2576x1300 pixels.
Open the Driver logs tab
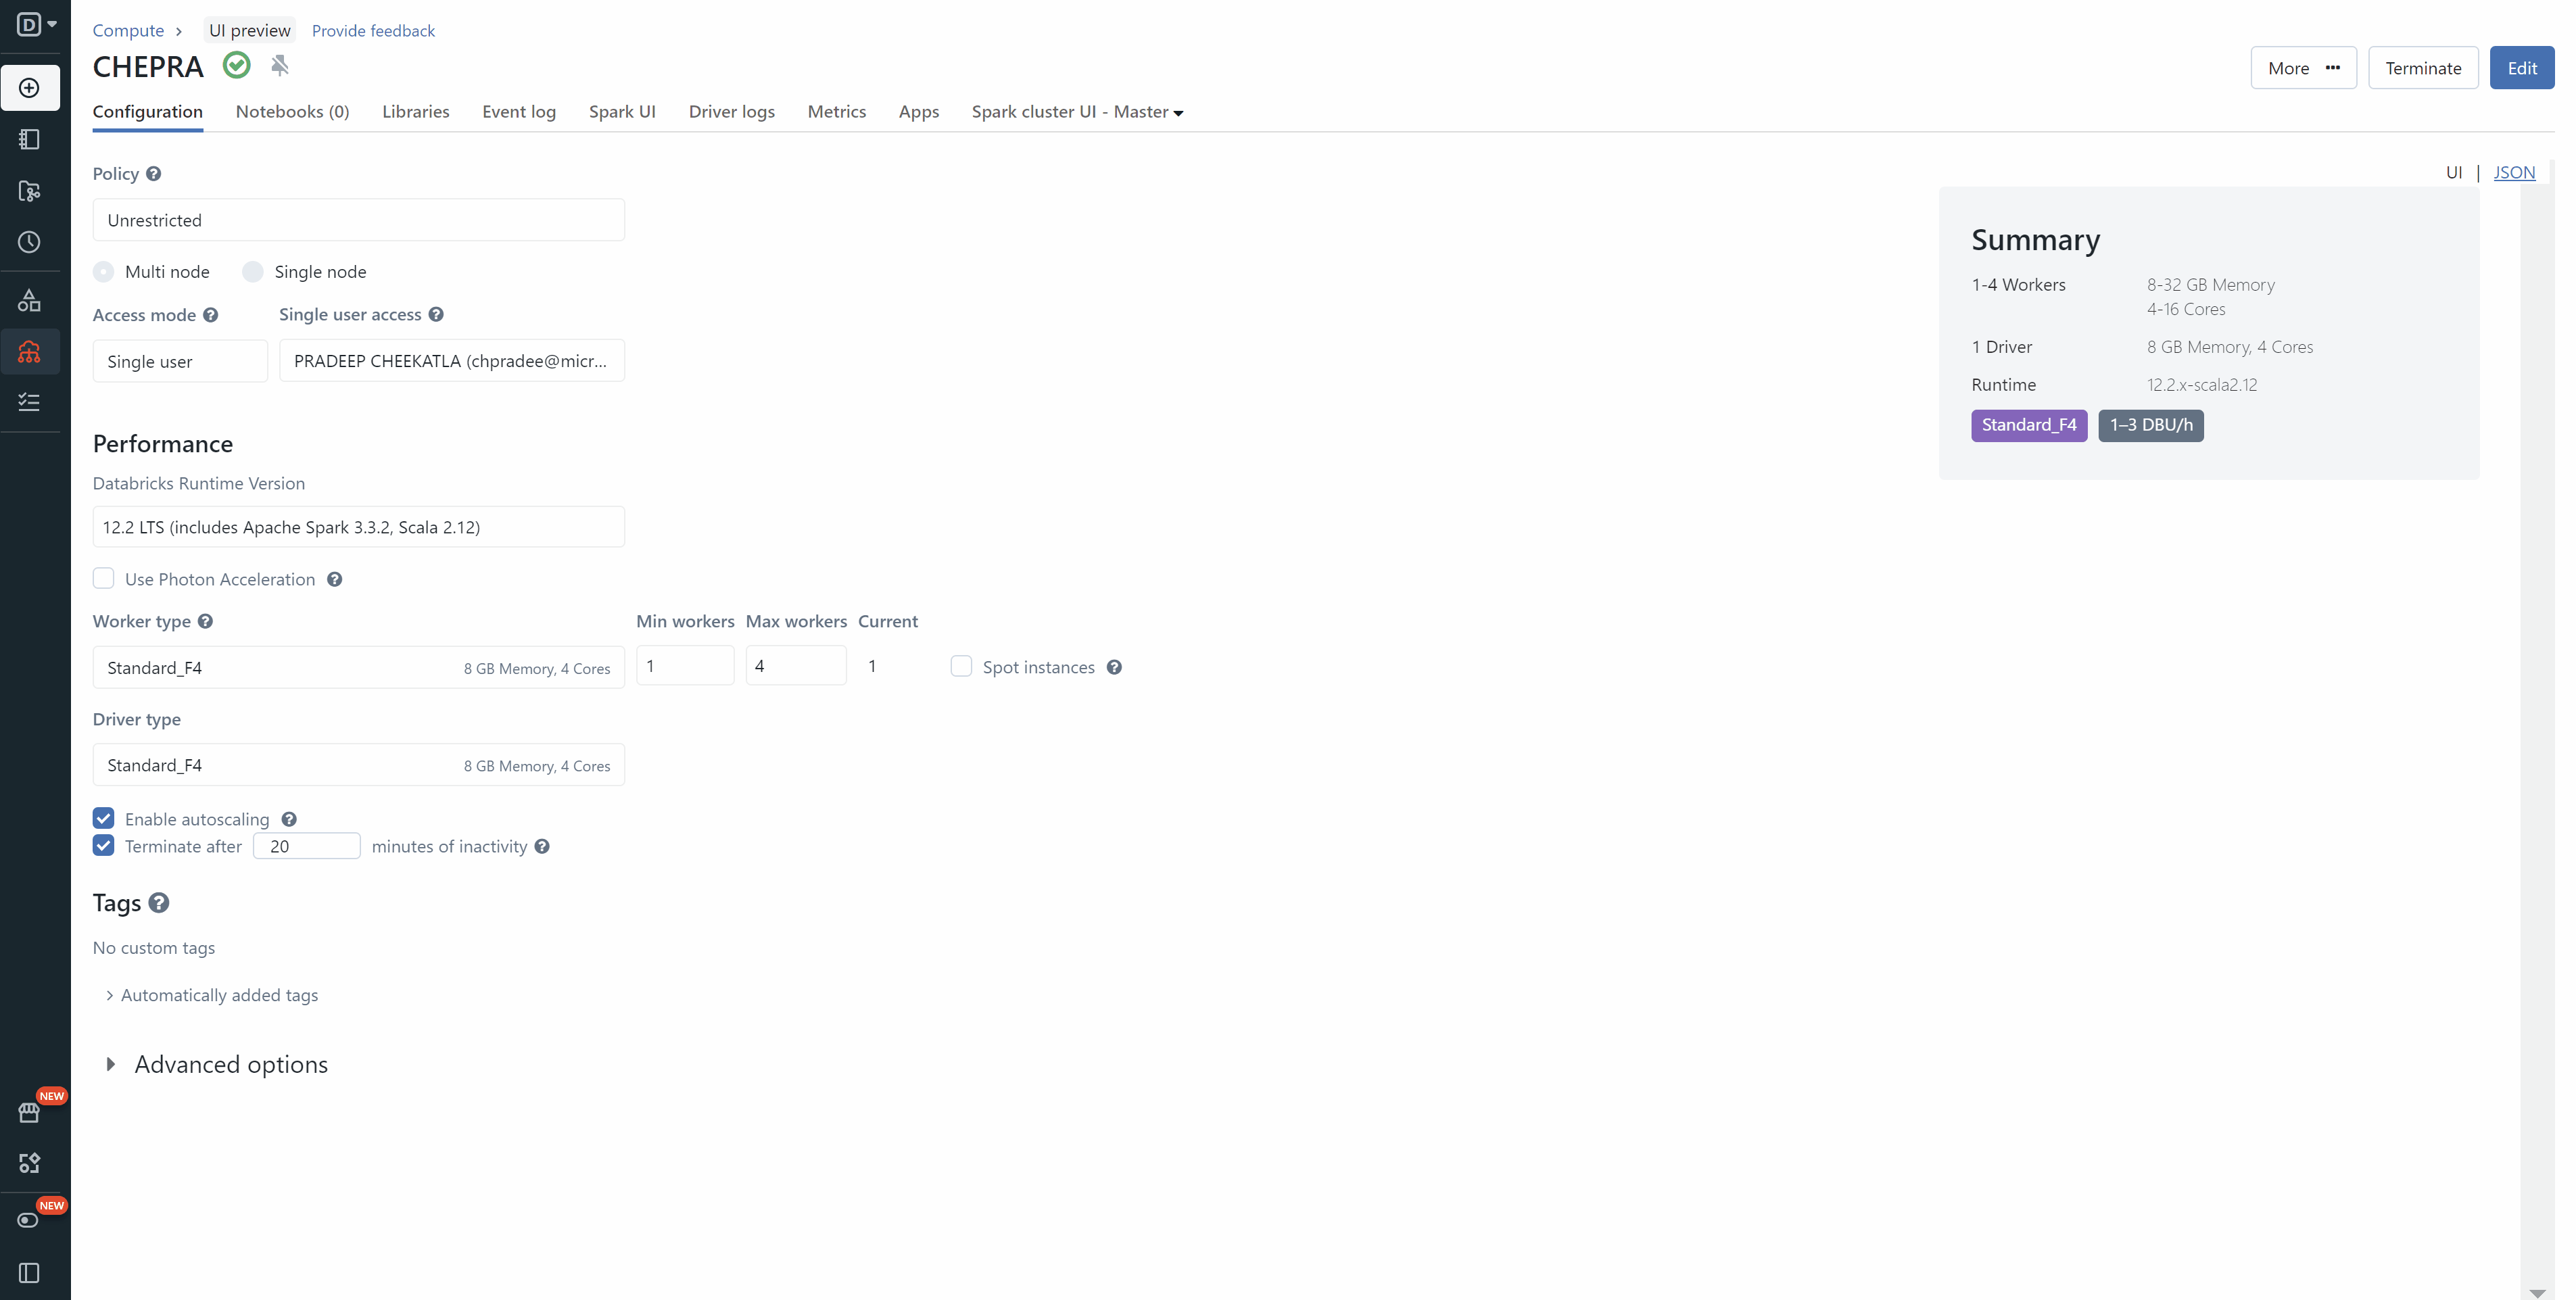731,112
